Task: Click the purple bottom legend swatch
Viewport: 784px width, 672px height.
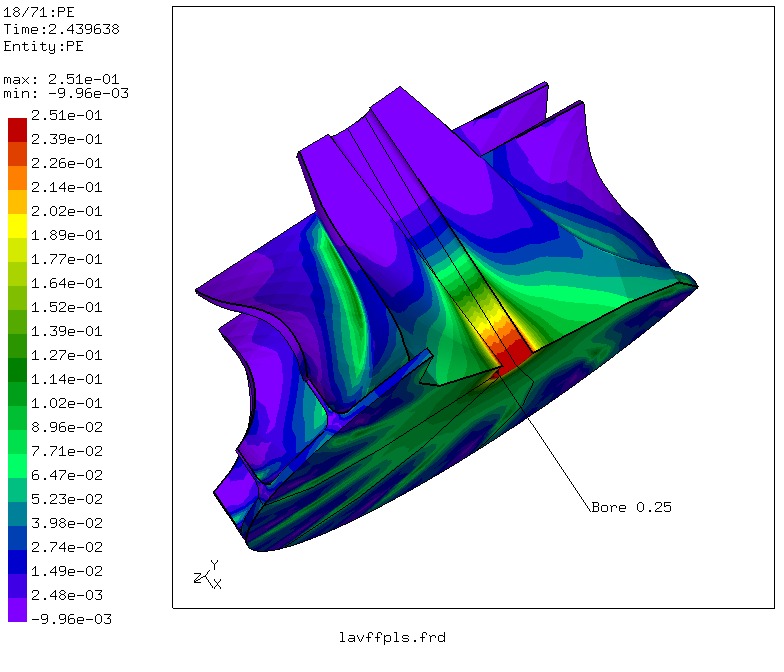Action: [x=18, y=608]
